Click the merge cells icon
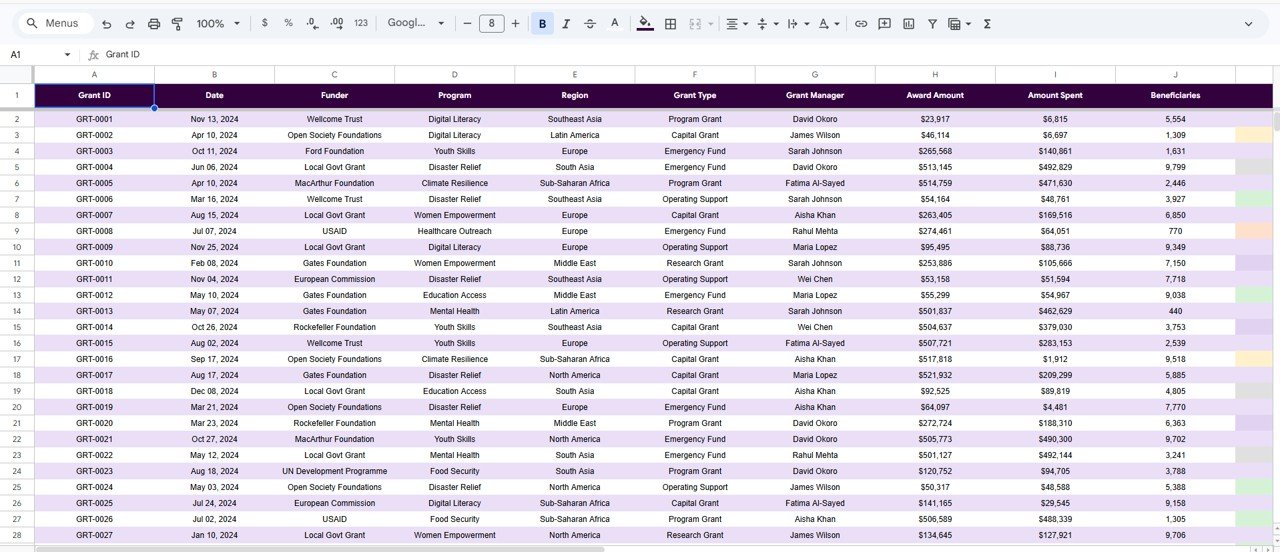This screenshot has height=552, width=1280. 695,23
